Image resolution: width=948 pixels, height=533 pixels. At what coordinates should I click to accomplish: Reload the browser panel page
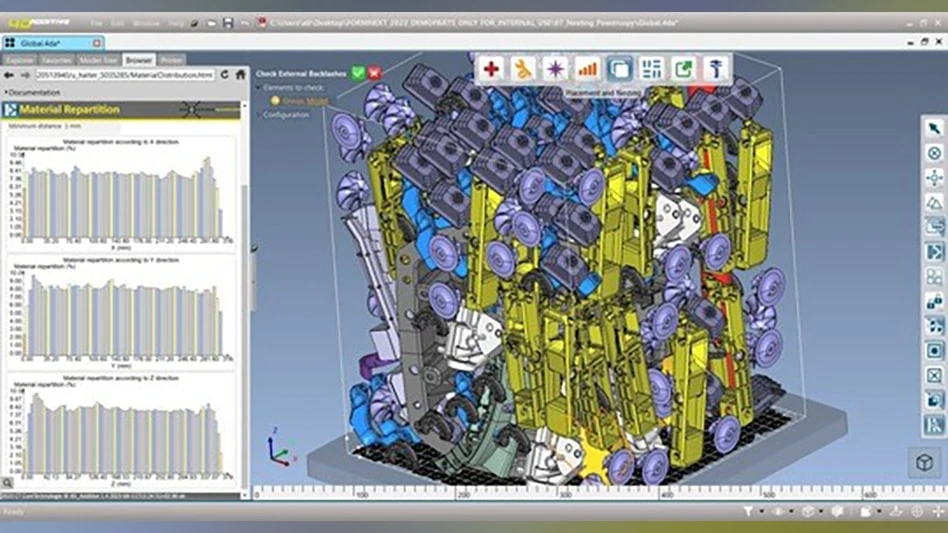click(x=225, y=74)
